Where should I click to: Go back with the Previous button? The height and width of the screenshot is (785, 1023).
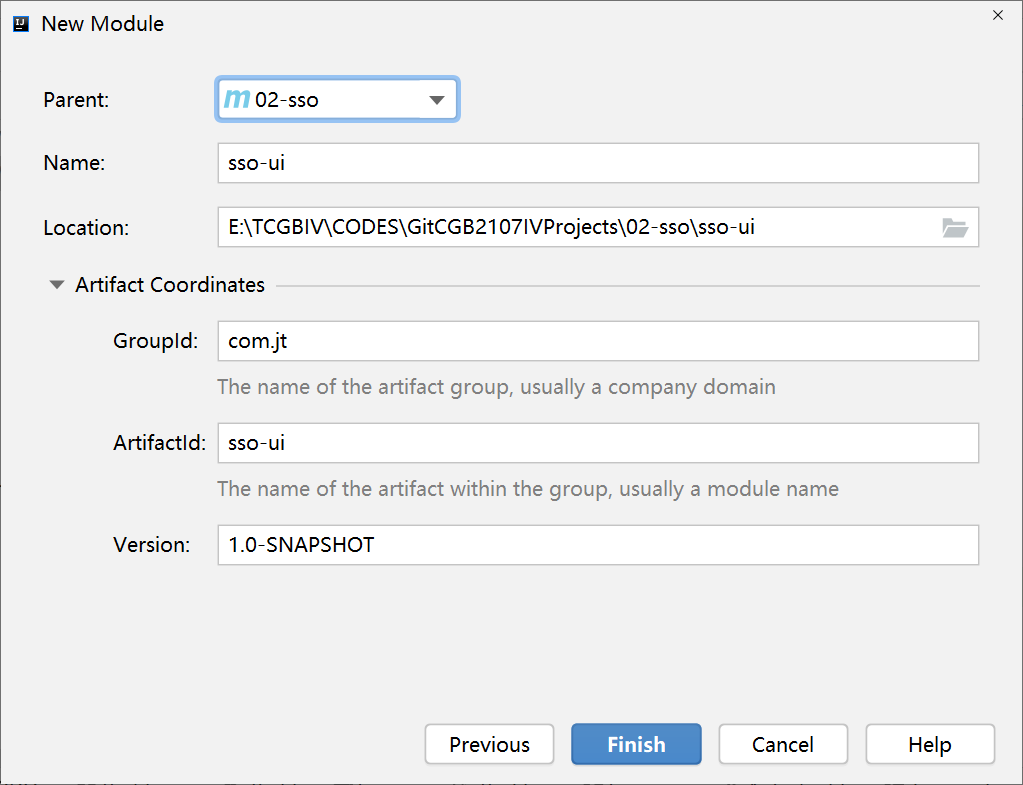tap(489, 744)
